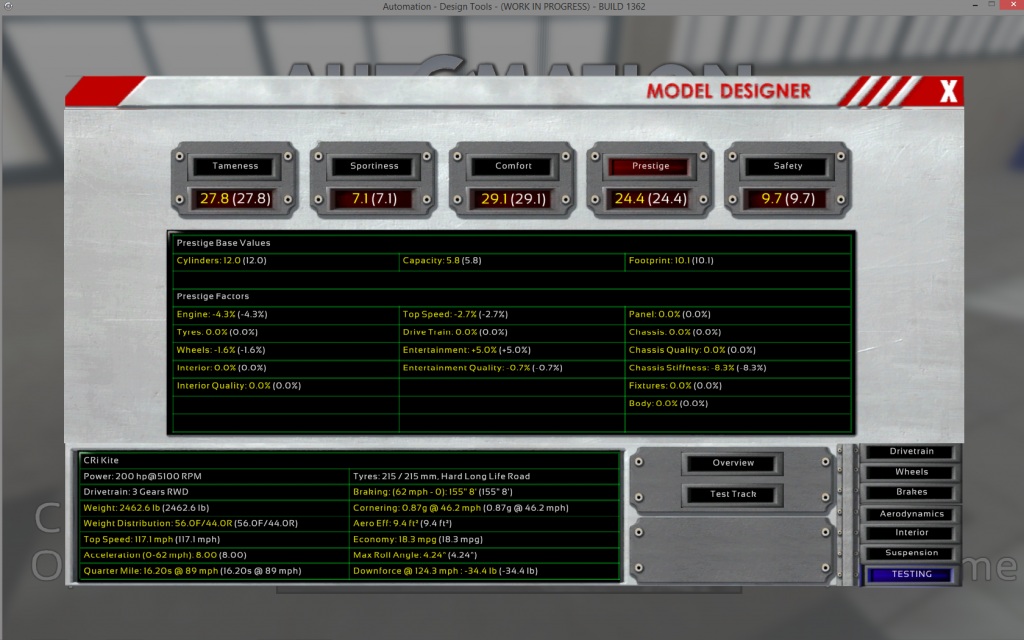This screenshot has height=640, width=1024.
Task: Go to the Aerodynamics section
Action: 911,514
